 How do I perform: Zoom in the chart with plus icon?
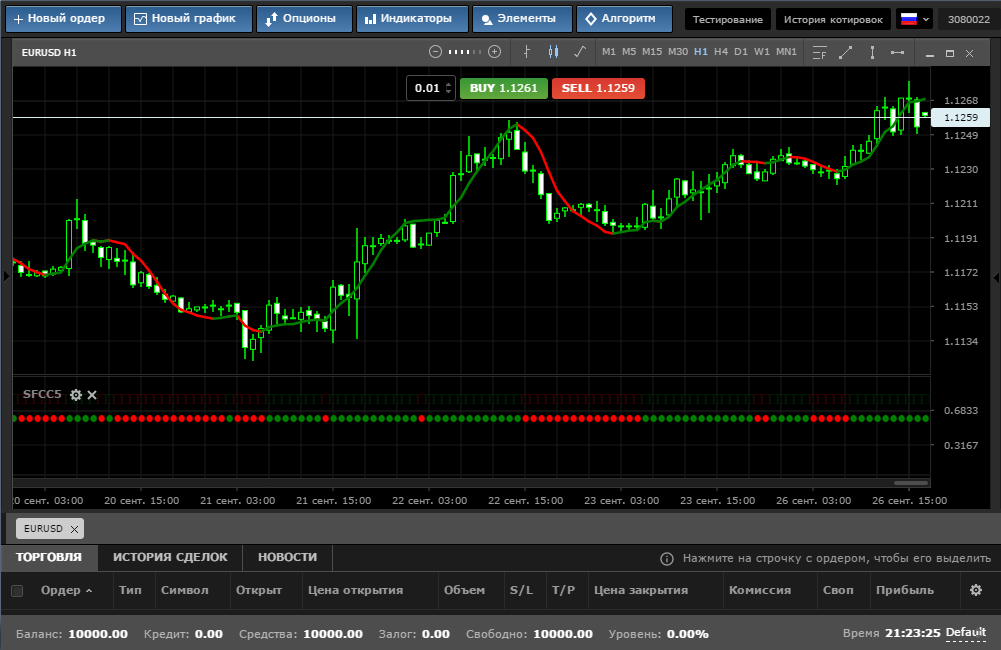click(494, 52)
